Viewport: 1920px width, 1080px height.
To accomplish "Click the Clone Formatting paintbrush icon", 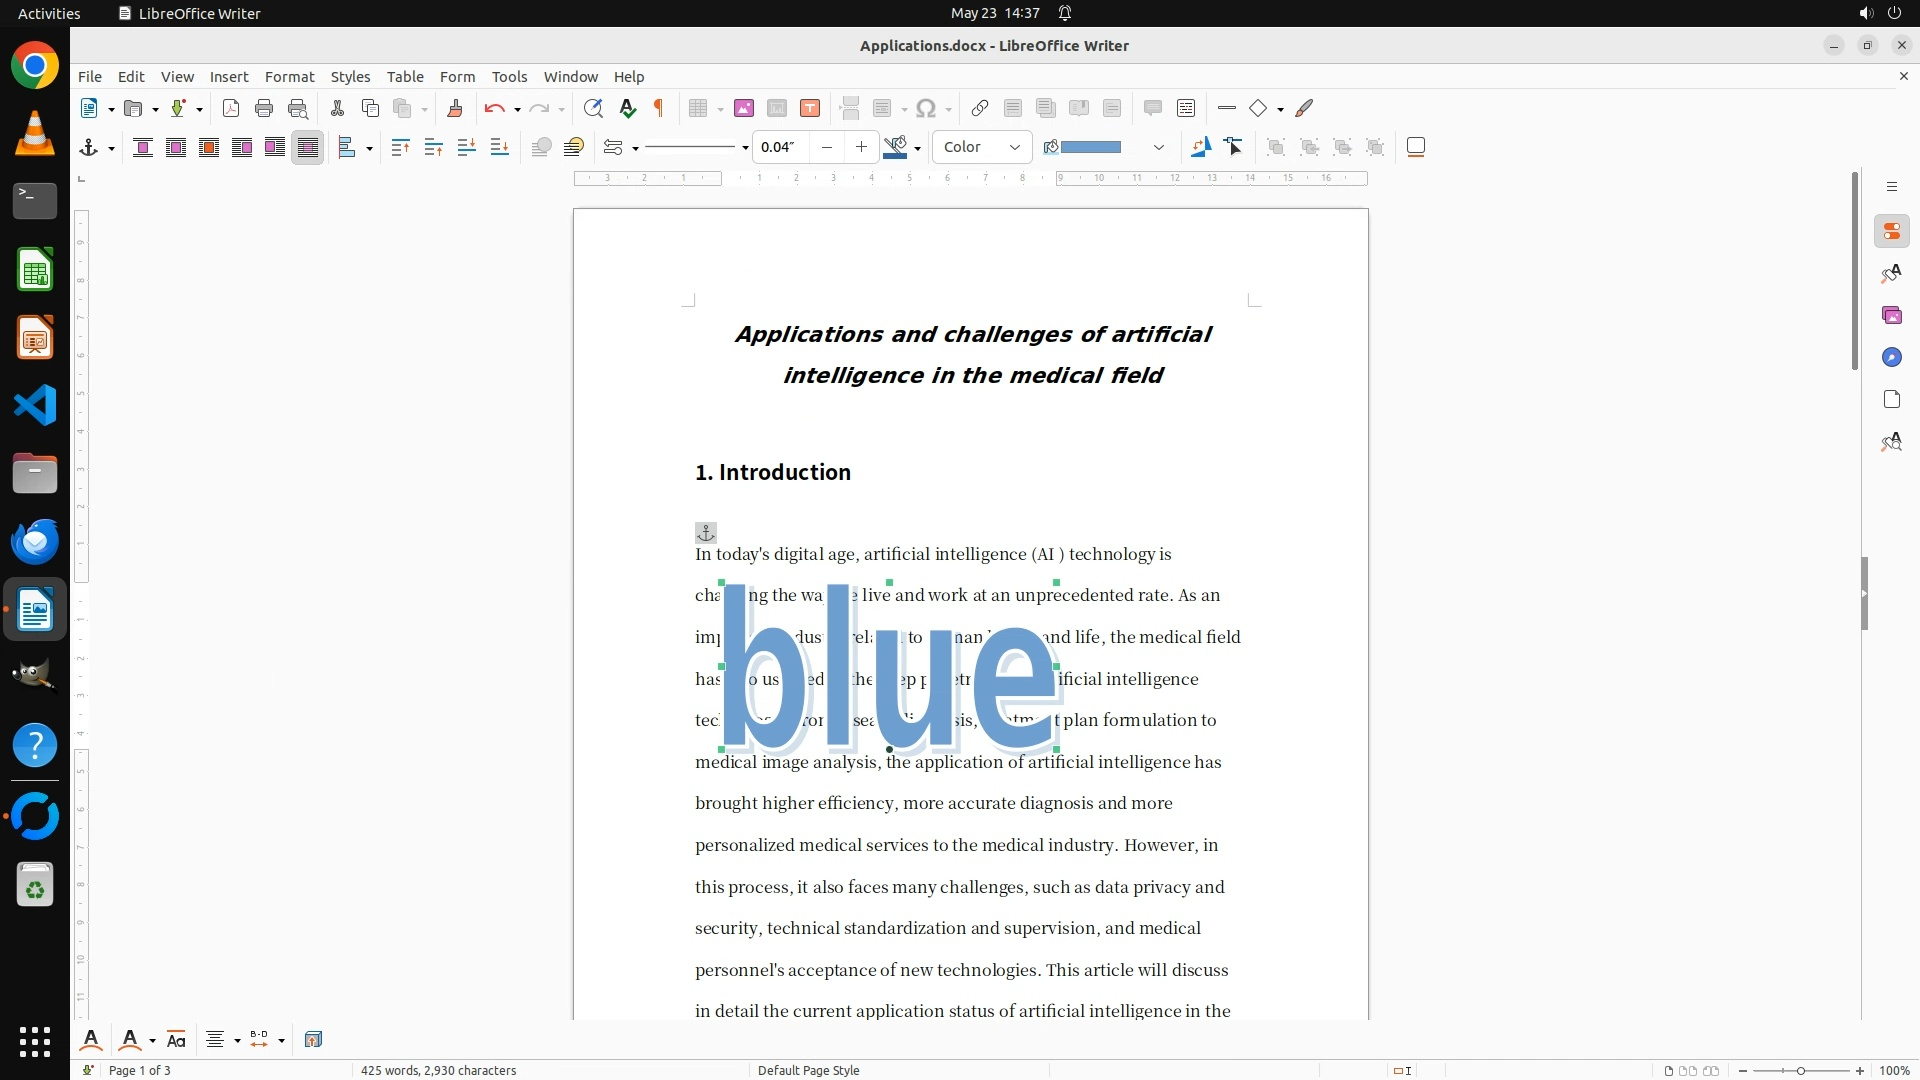I will [x=455, y=108].
